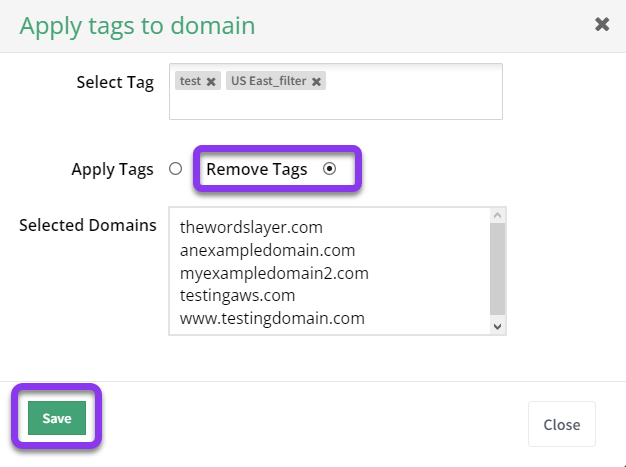Click the scroll-down arrow in Selected Domains
This screenshot has width=626, height=467.
pyautogui.click(x=497, y=327)
